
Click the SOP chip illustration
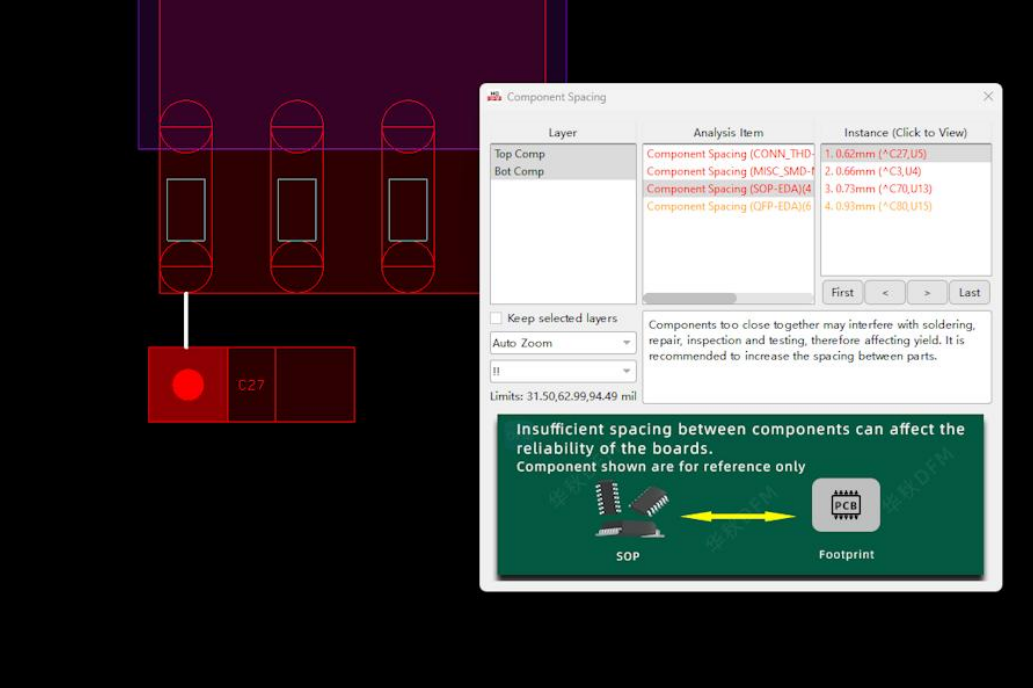click(x=629, y=510)
